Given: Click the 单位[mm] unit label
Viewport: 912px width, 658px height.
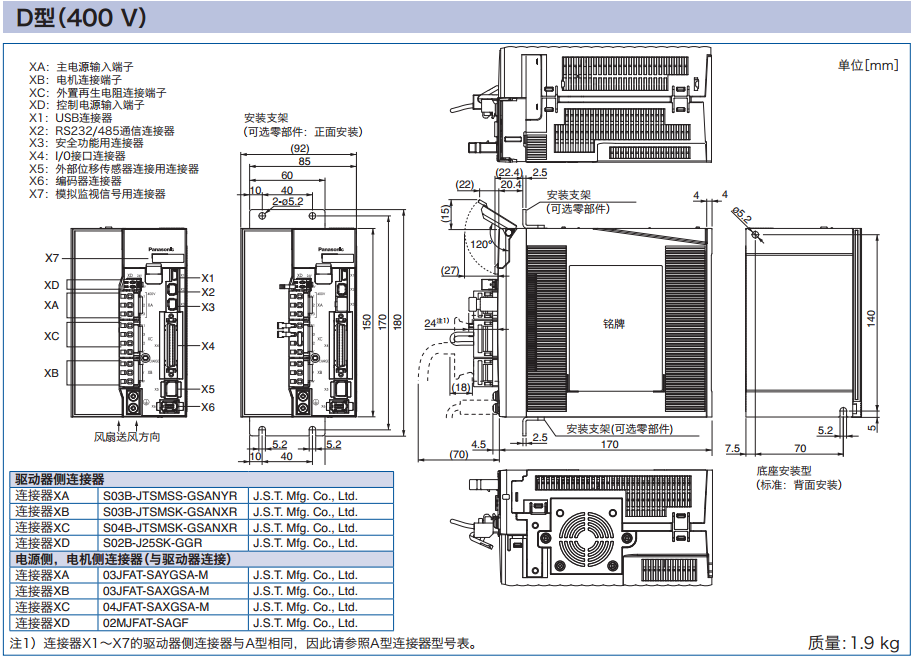Looking at the screenshot, I should [x=867, y=65].
